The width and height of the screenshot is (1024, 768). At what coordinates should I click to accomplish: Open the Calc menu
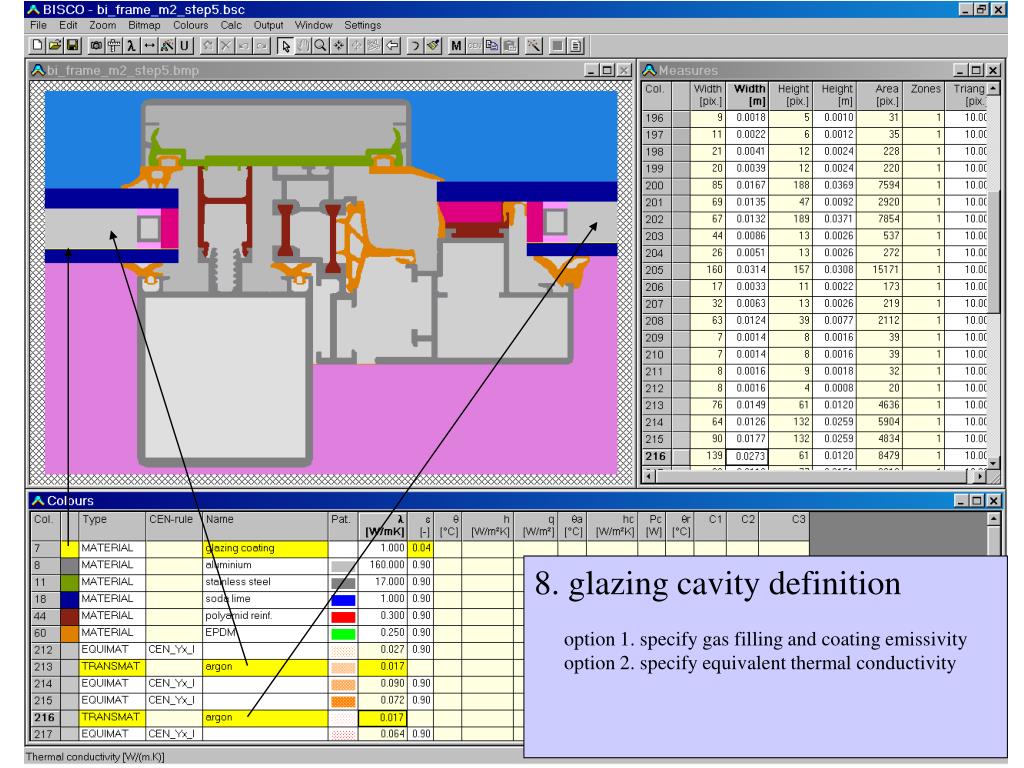(x=231, y=25)
